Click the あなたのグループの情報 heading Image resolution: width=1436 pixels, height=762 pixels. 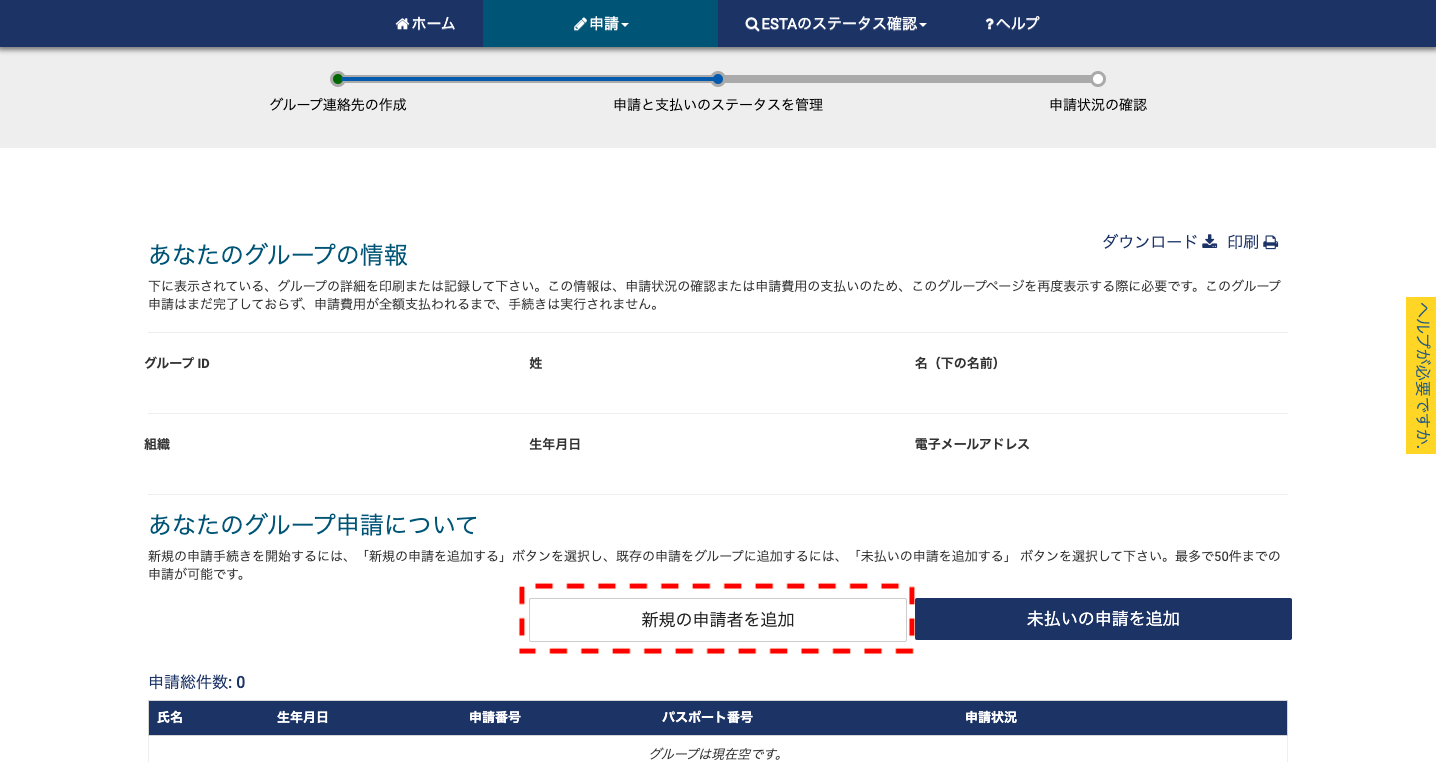click(x=278, y=254)
